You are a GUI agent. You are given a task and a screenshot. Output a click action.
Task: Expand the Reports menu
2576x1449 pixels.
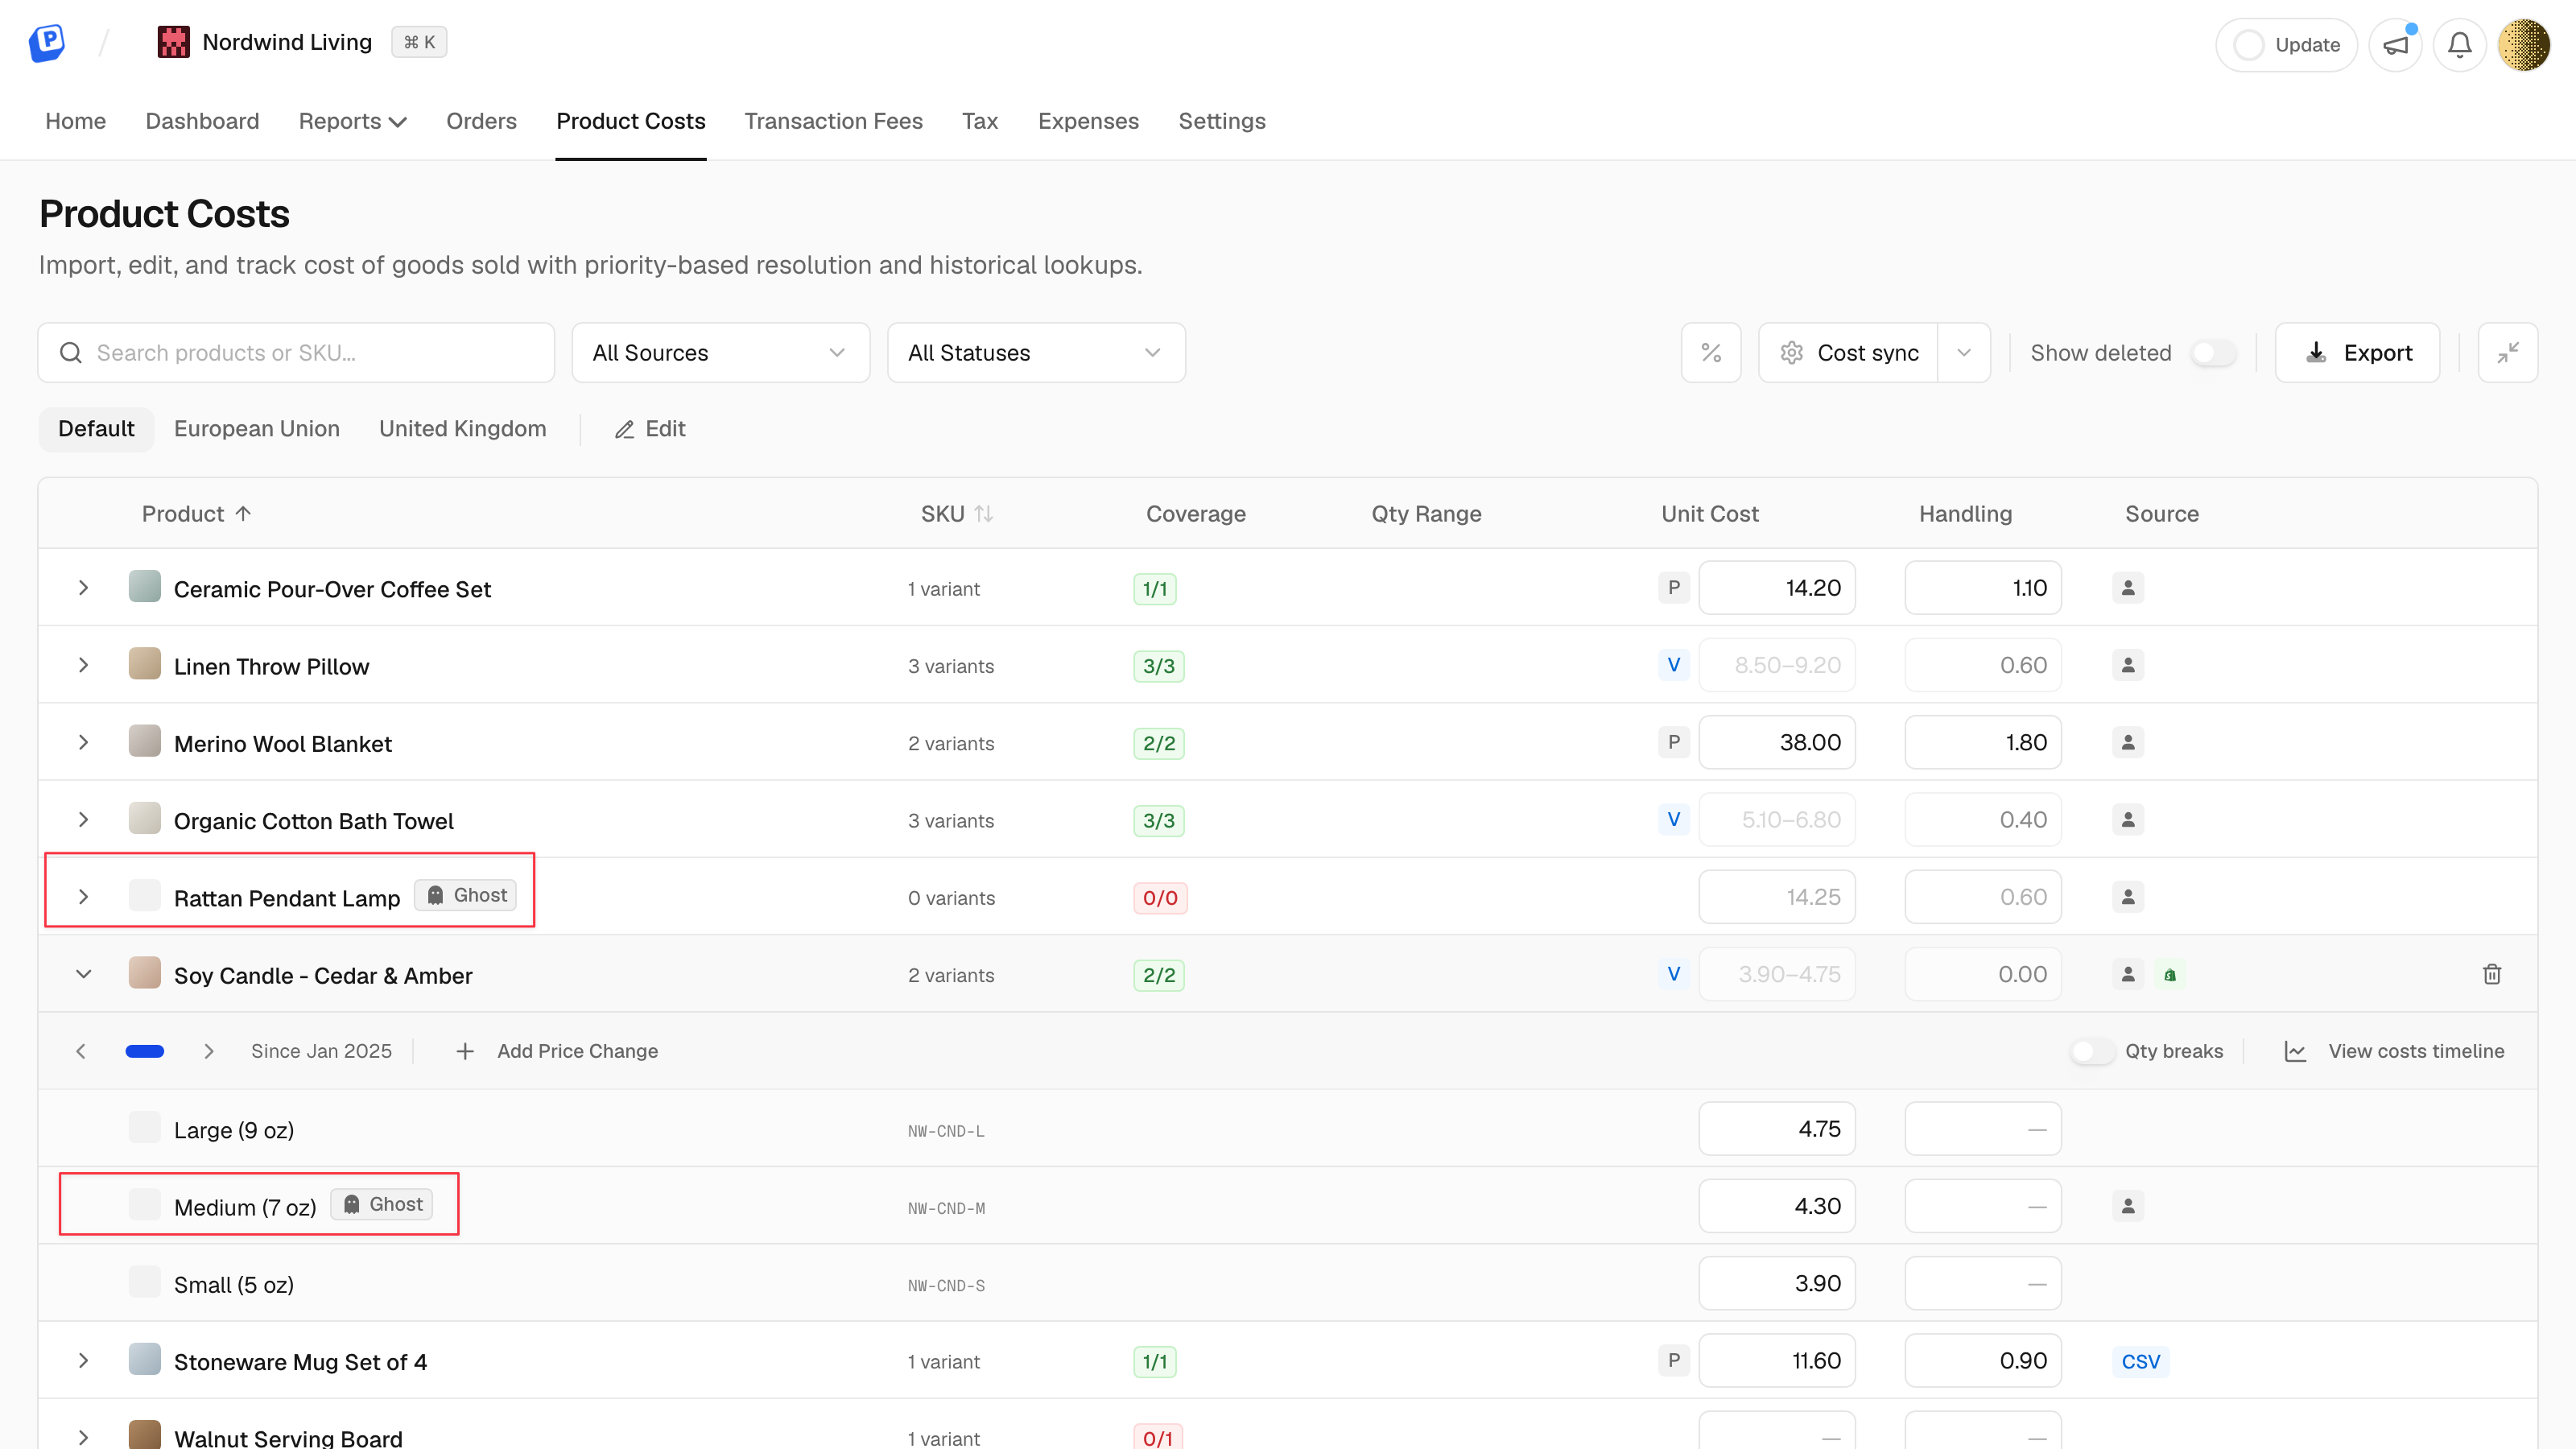[352, 121]
